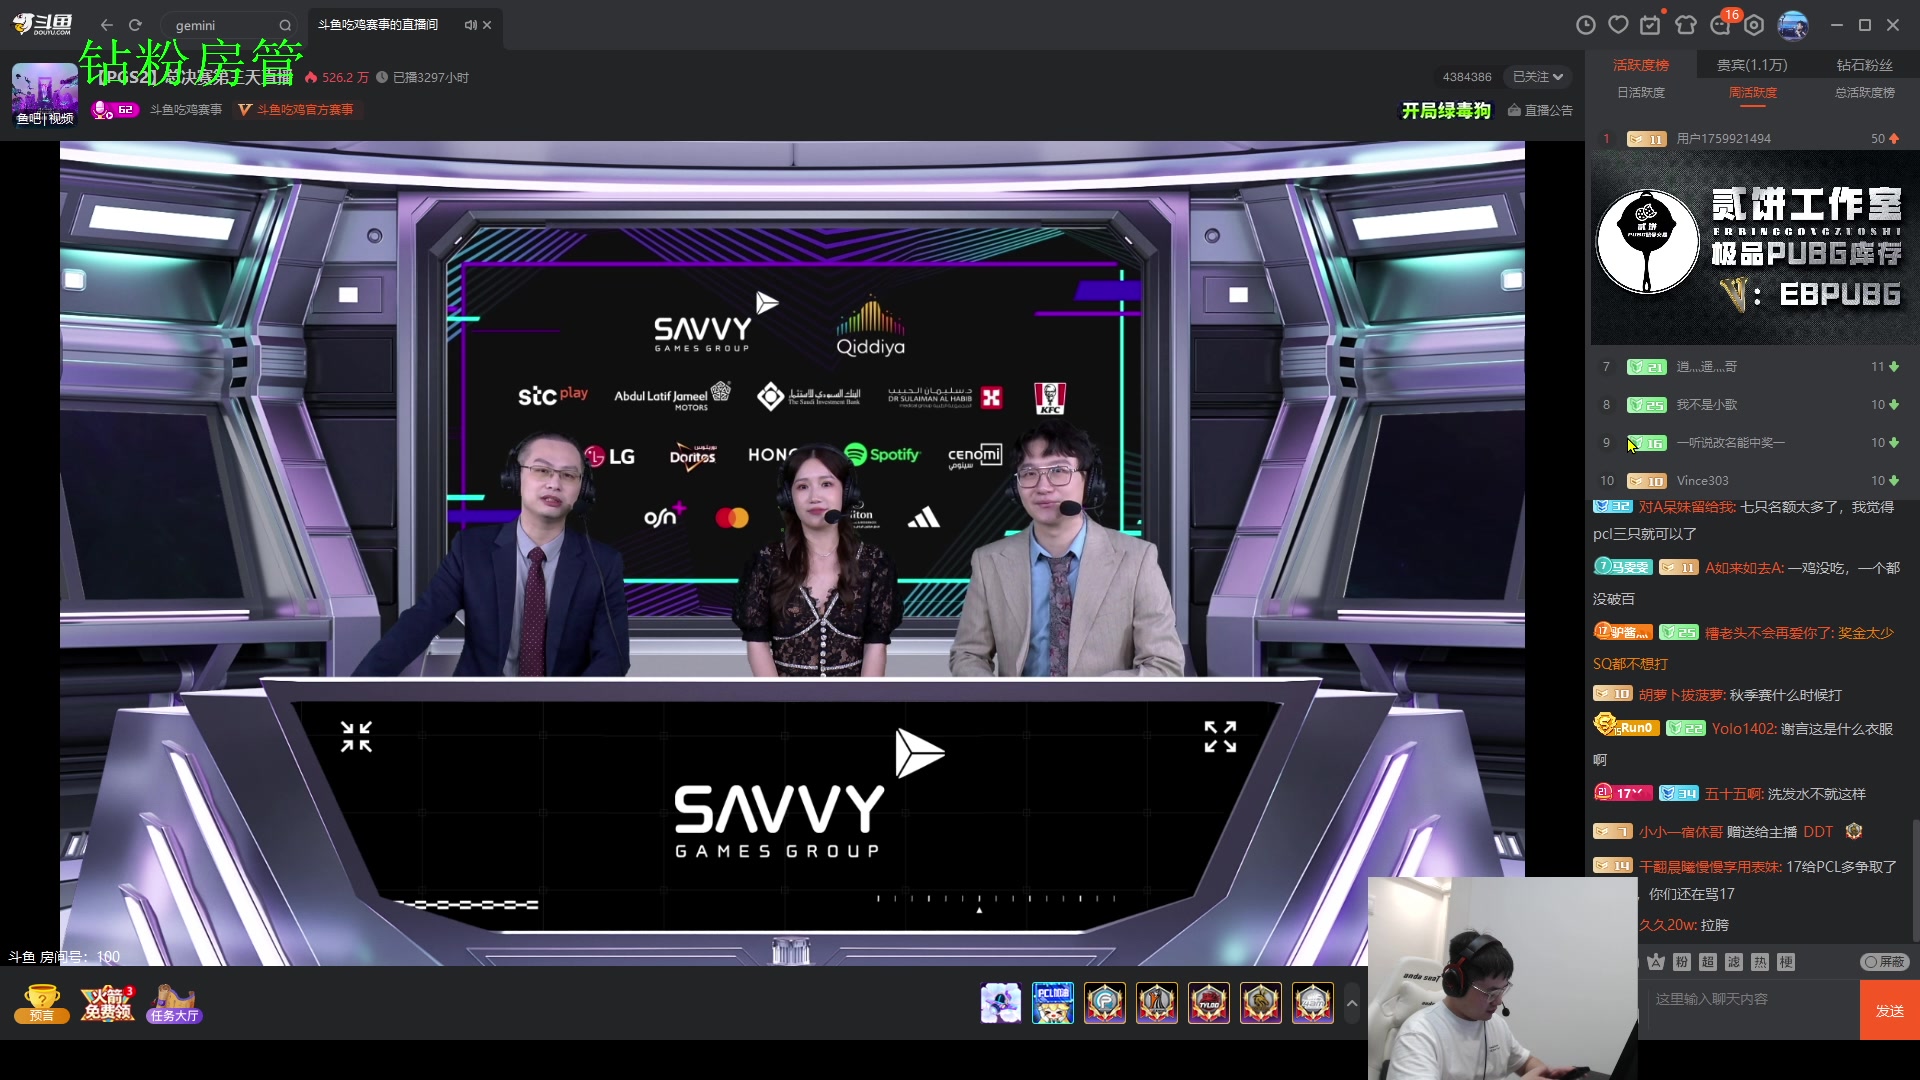The image size is (1920, 1080).
Task: Toggle the 粉 fan badge chat filter
Action: click(x=1682, y=962)
